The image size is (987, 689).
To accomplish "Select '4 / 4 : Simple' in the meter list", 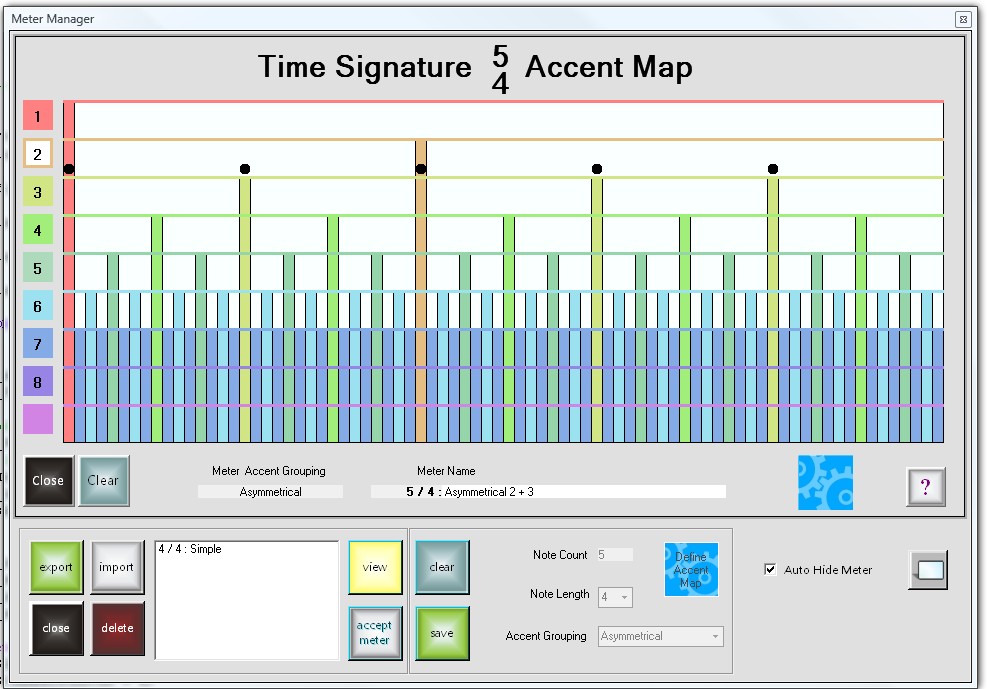I will (x=190, y=549).
